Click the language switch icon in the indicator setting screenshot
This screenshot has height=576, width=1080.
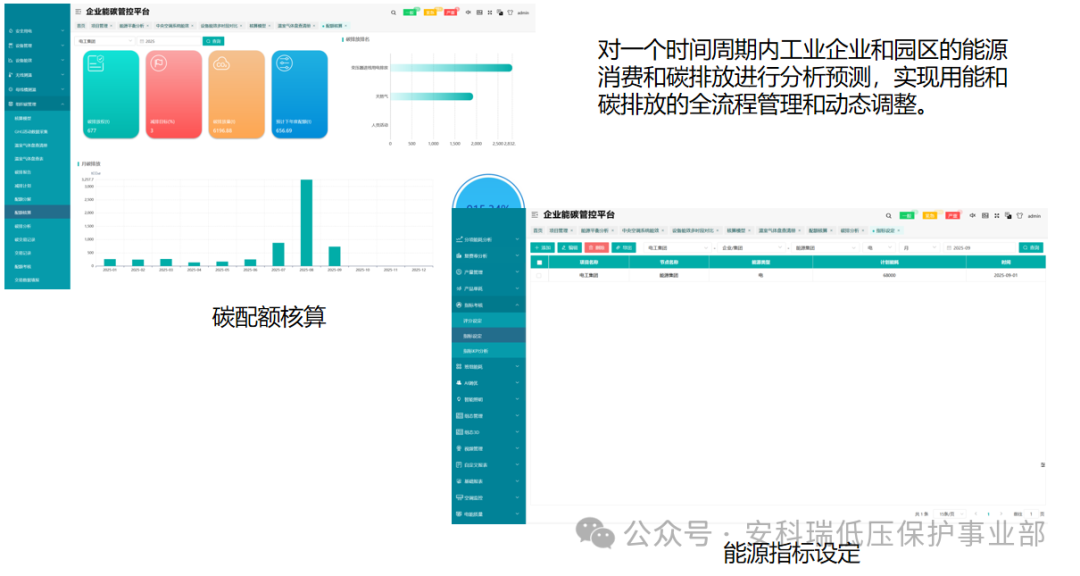pyautogui.click(x=1008, y=216)
